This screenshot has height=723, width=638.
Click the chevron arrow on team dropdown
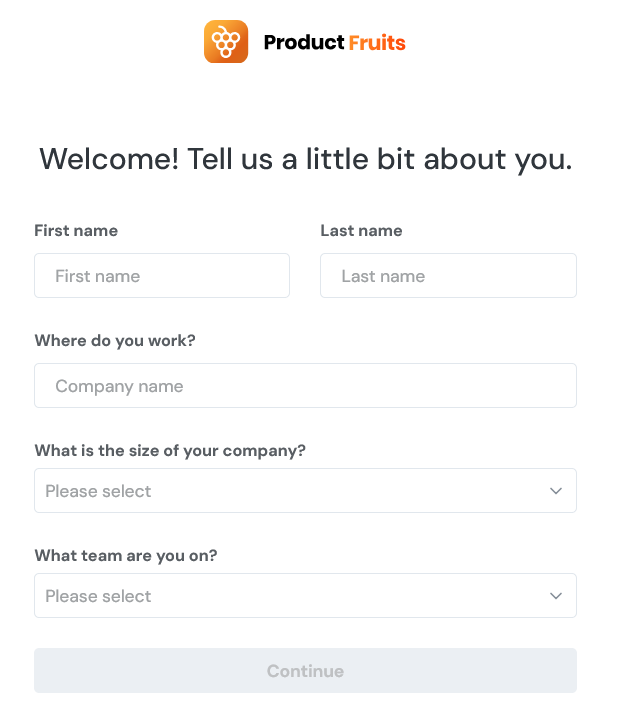click(556, 596)
